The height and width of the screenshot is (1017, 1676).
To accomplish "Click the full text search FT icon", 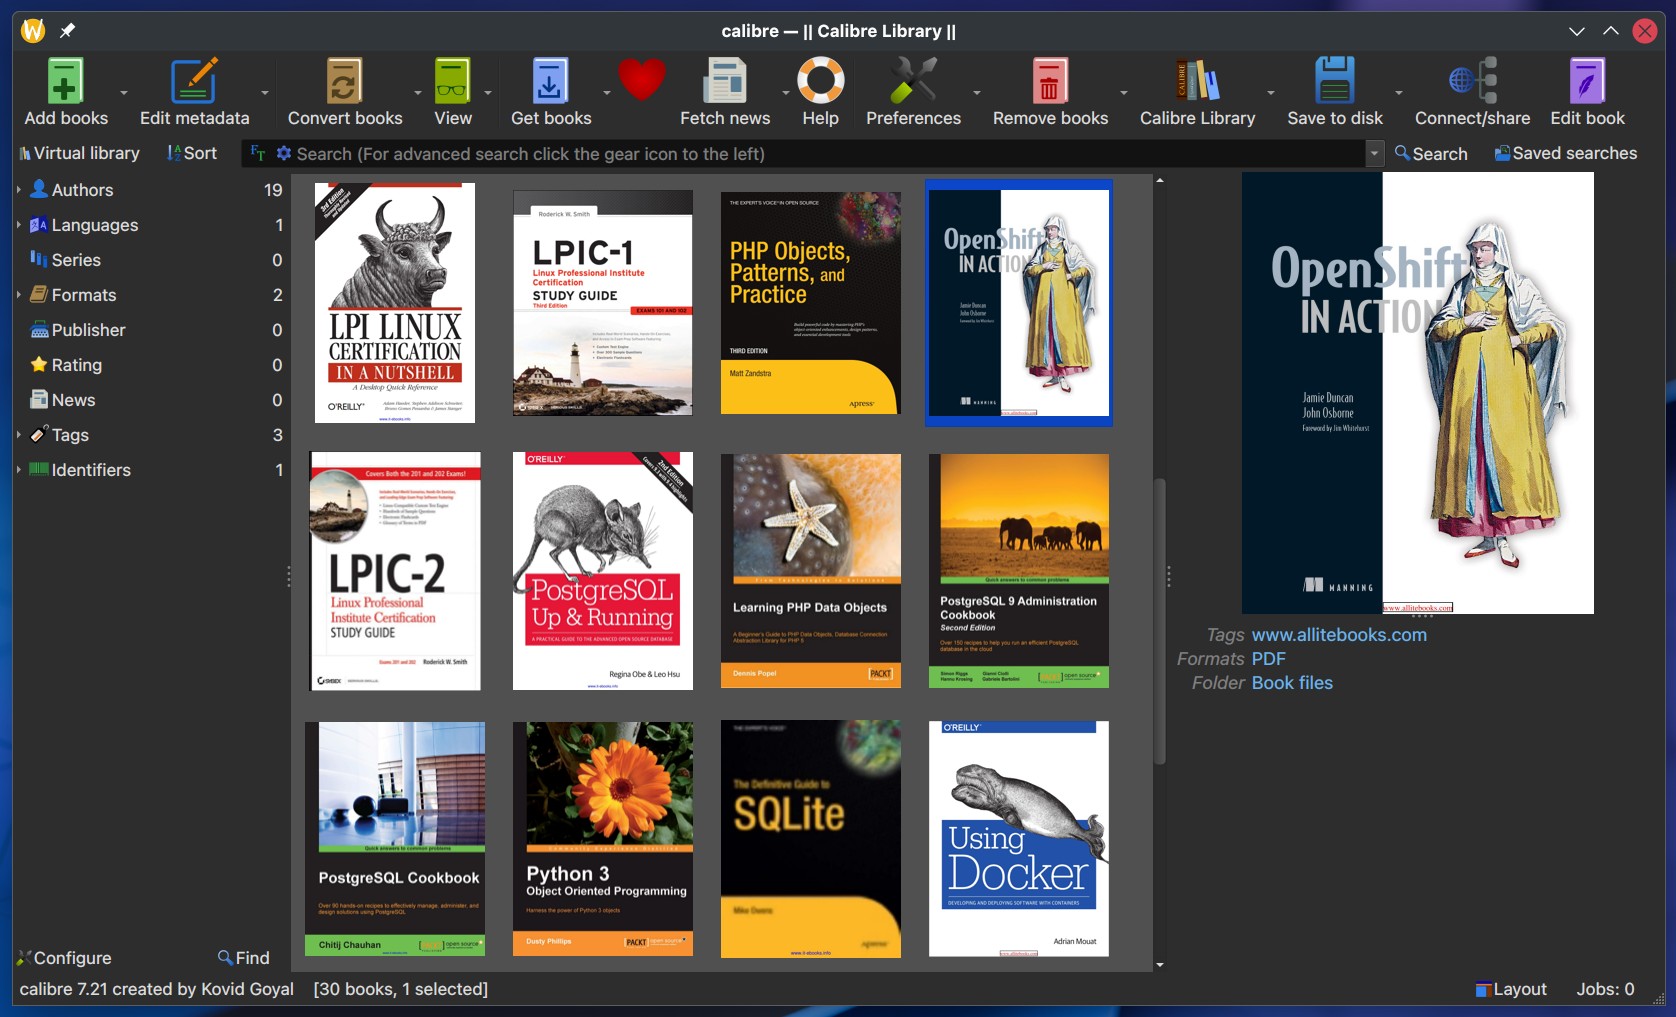I will (x=258, y=153).
